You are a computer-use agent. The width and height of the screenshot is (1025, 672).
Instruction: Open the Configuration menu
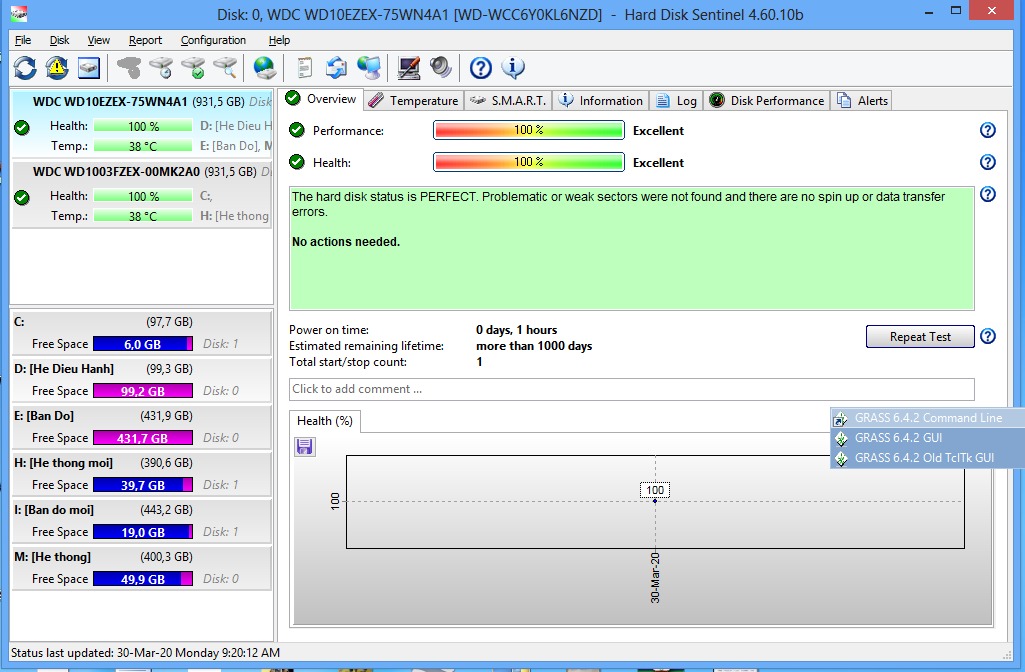pyautogui.click(x=213, y=40)
